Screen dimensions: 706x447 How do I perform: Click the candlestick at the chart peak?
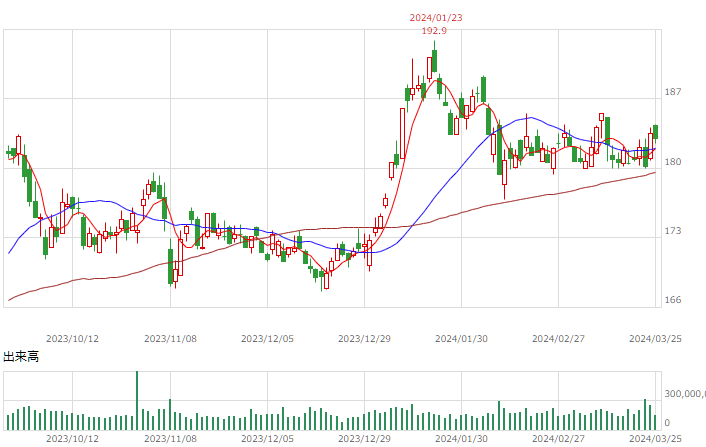click(x=434, y=60)
